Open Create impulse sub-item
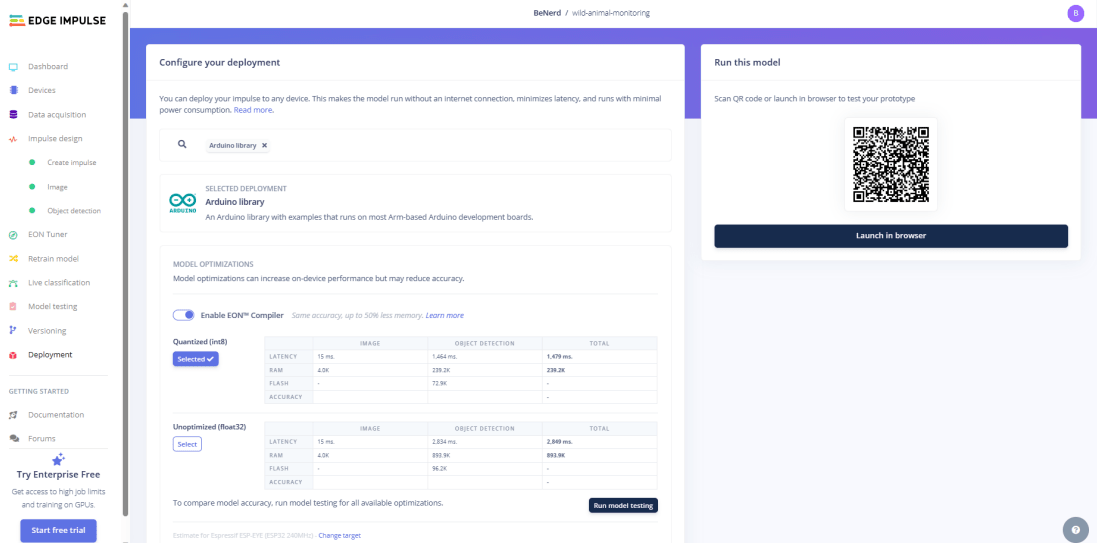 coord(71,162)
